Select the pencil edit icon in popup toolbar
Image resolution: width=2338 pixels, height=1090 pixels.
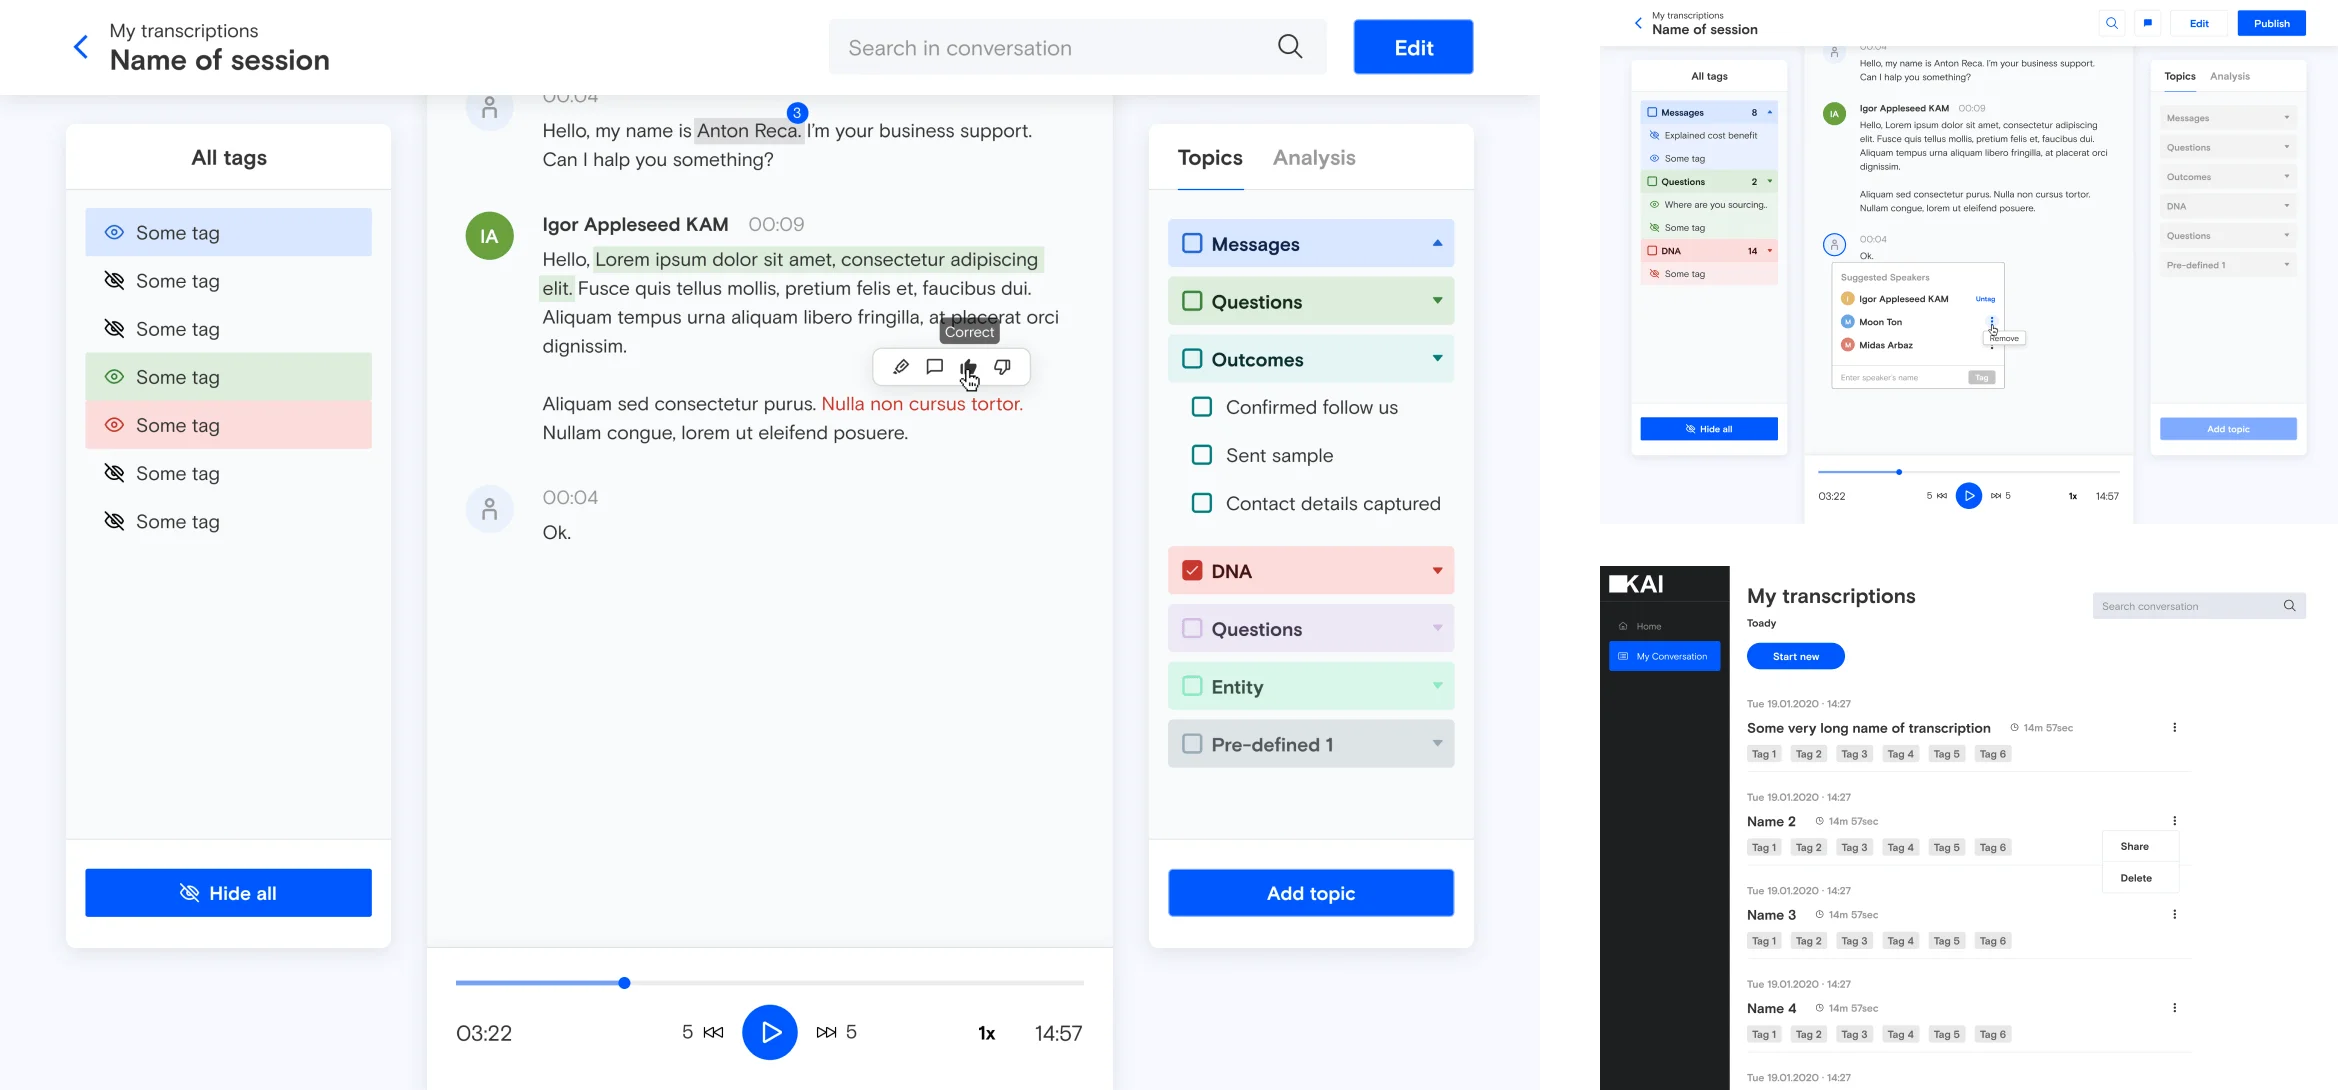coord(900,367)
